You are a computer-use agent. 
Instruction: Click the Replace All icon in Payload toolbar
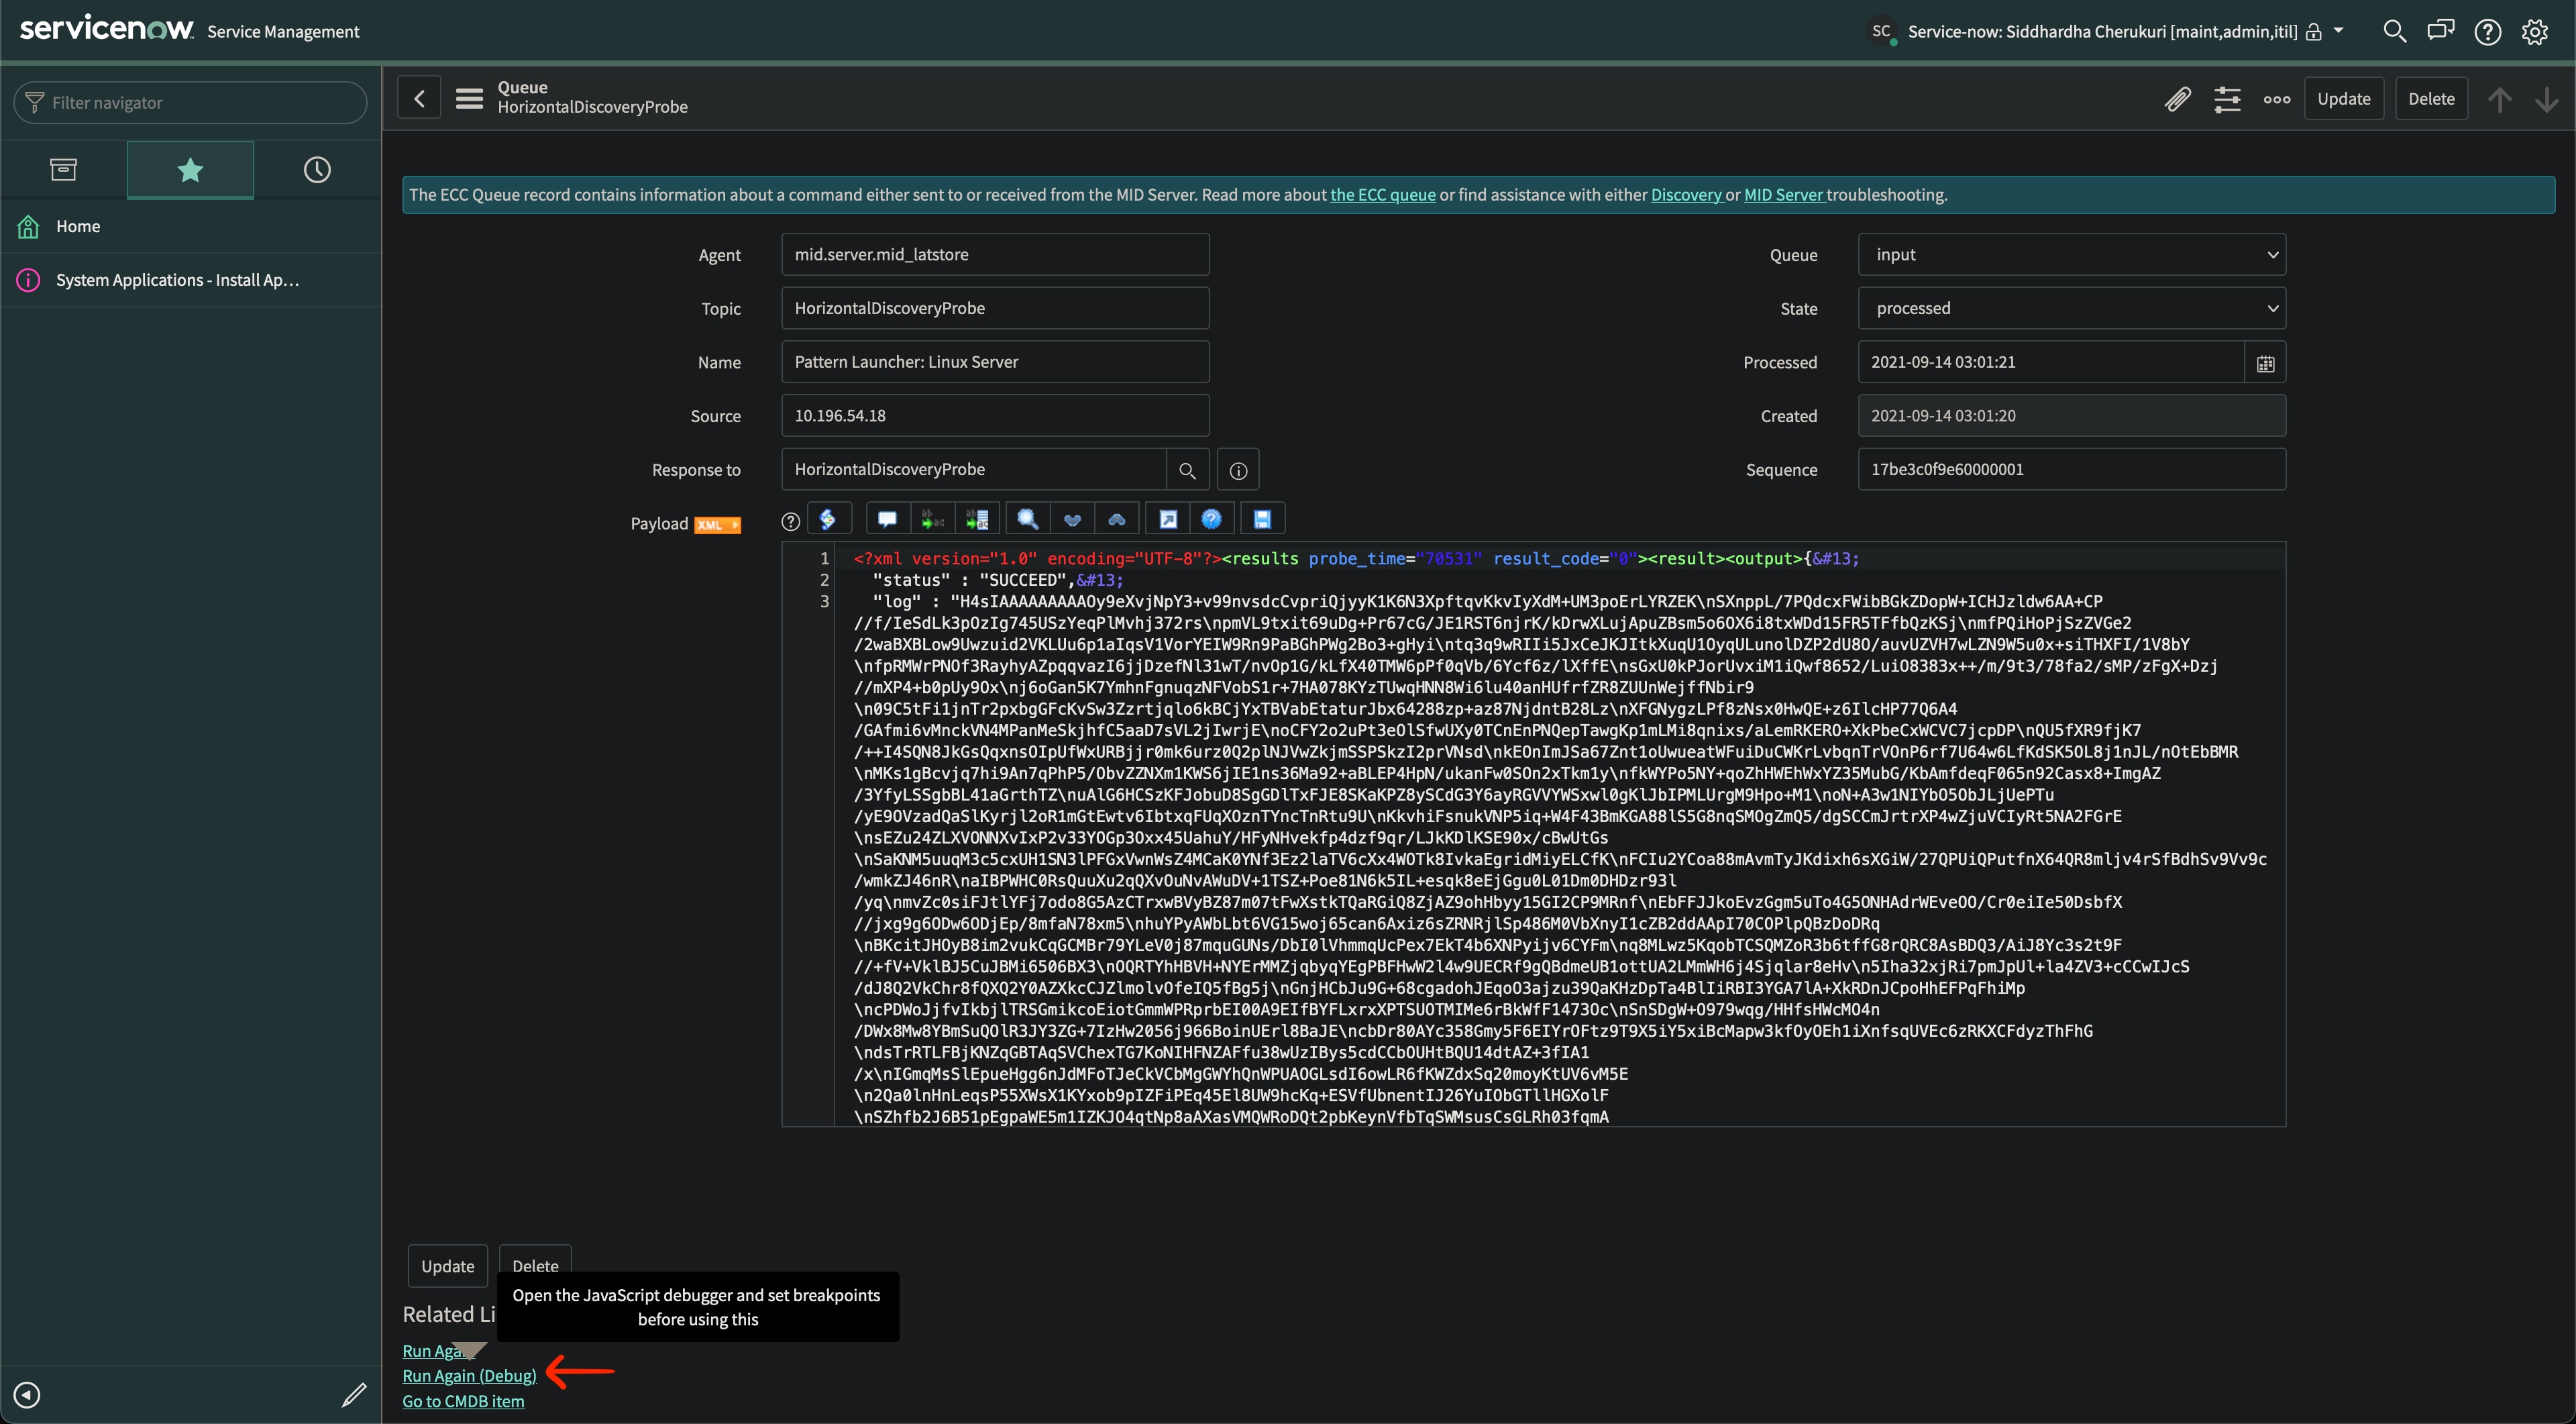pyautogui.click(x=977, y=519)
